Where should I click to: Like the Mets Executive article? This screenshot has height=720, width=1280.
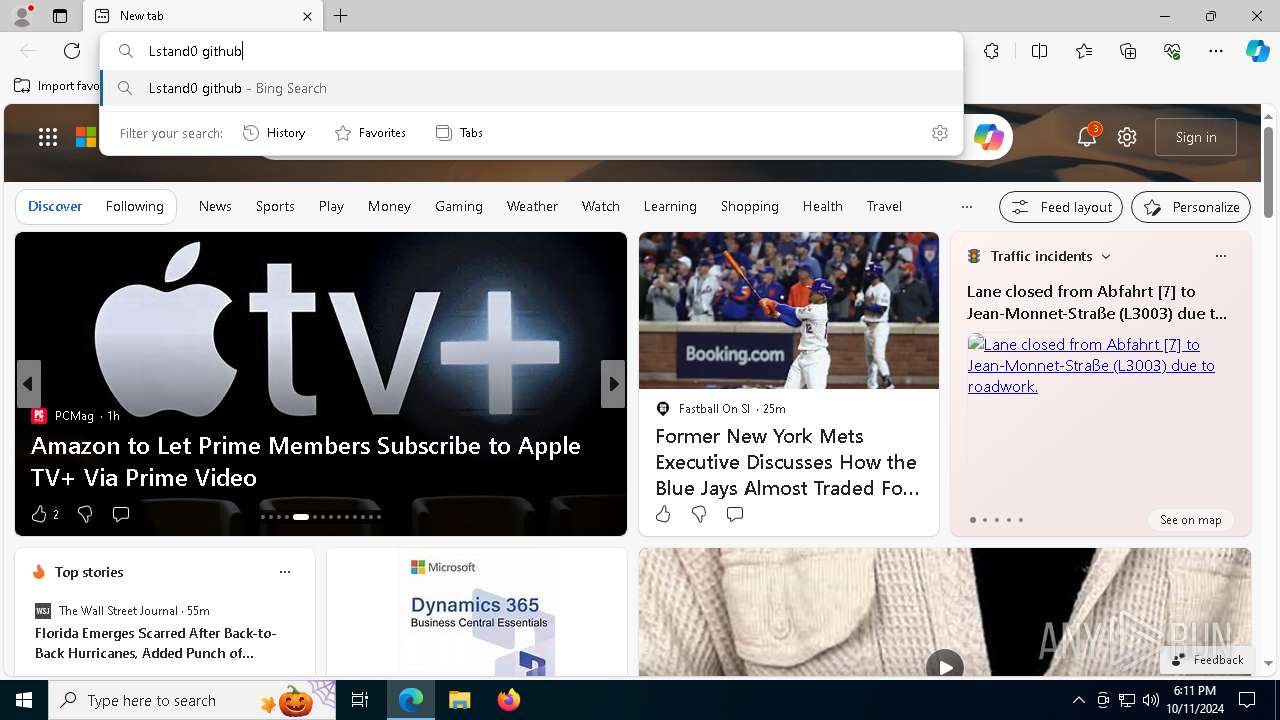pyautogui.click(x=663, y=514)
